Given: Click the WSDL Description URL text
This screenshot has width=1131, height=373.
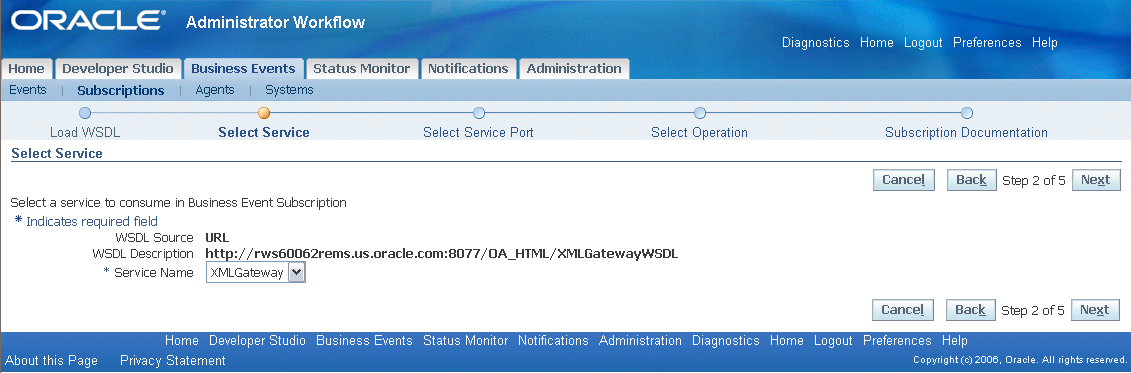Looking at the screenshot, I should pyautogui.click(x=441, y=254).
